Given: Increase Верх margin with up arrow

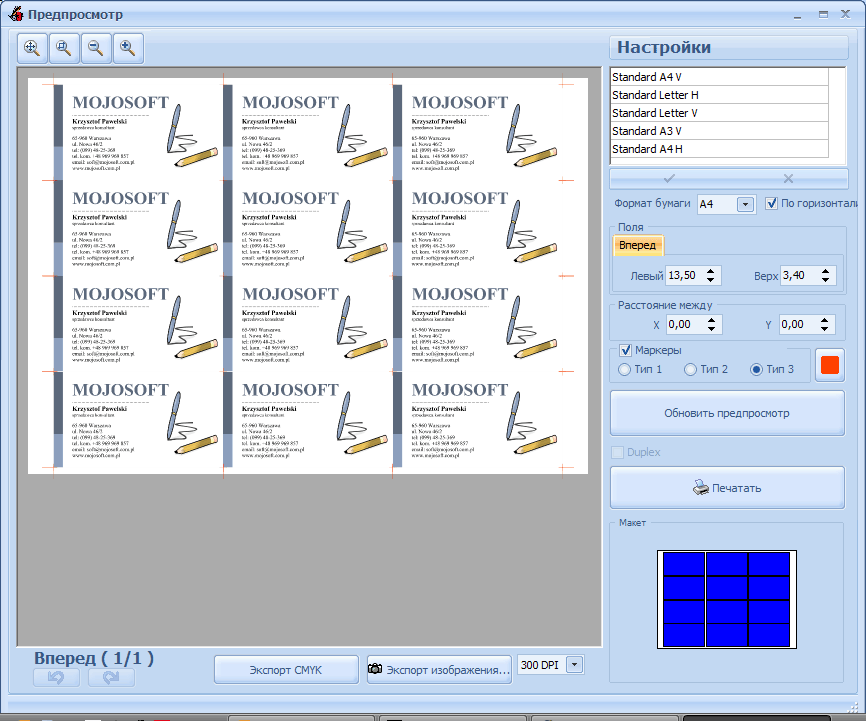Looking at the screenshot, I should (825, 271).
